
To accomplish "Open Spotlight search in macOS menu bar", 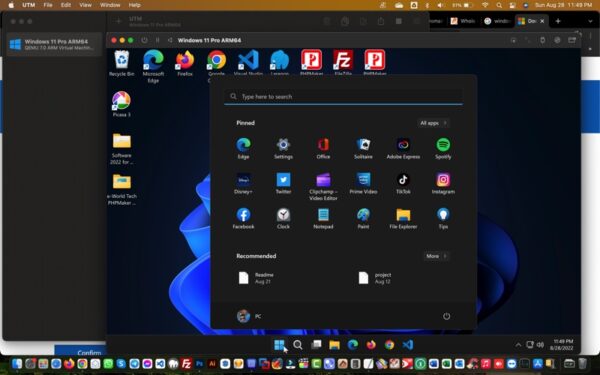I will tap(499, 5).
